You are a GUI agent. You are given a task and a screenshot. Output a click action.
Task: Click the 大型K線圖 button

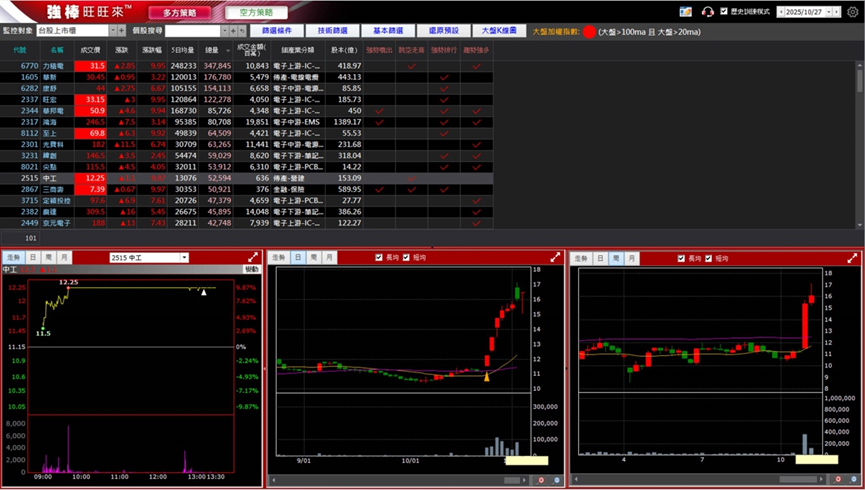[x=497, y=31]
